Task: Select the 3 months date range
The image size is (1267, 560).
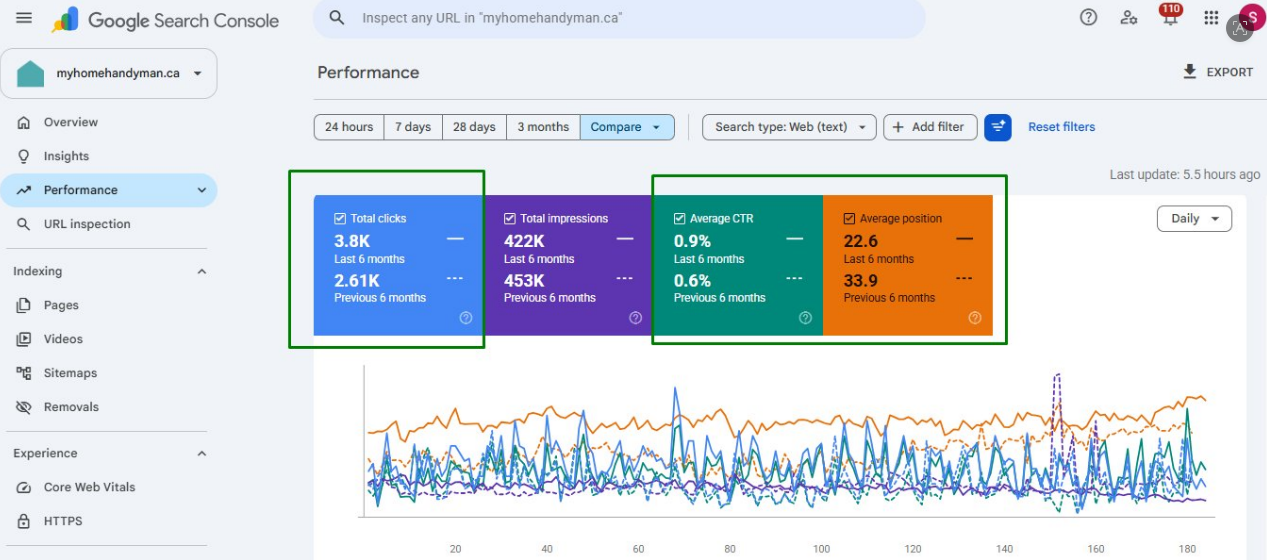Action: (543, 127)
